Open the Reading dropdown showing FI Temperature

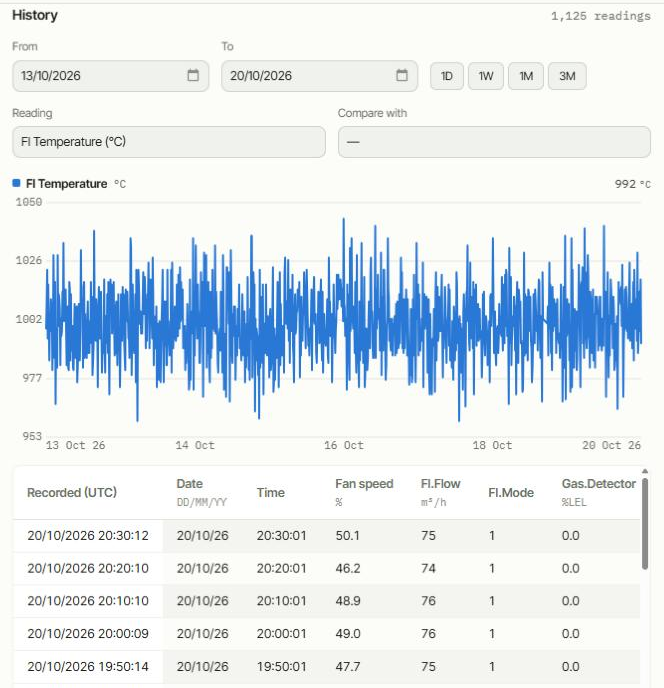169,142
